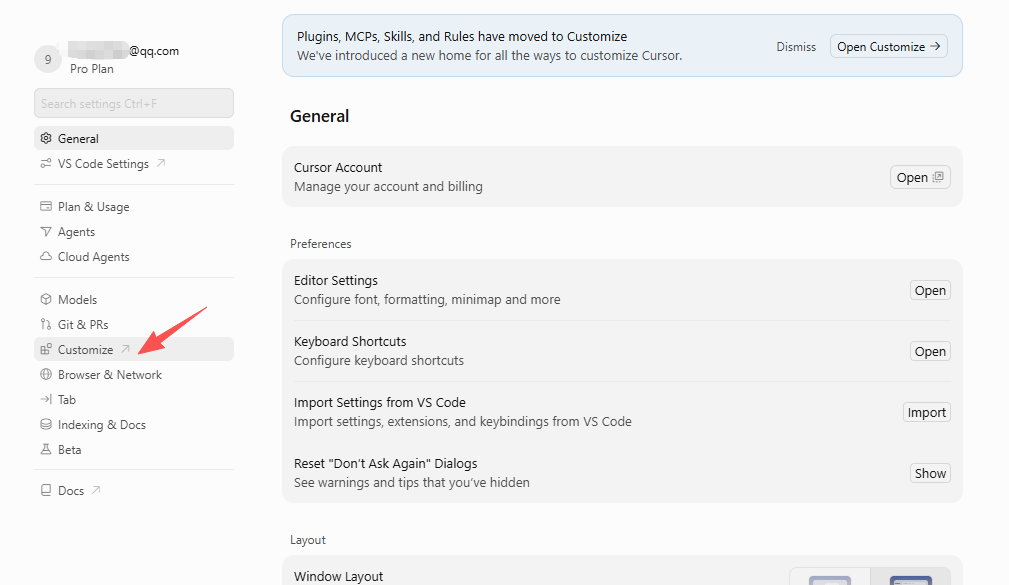Click Import for VS Code settings

(927, 413)
